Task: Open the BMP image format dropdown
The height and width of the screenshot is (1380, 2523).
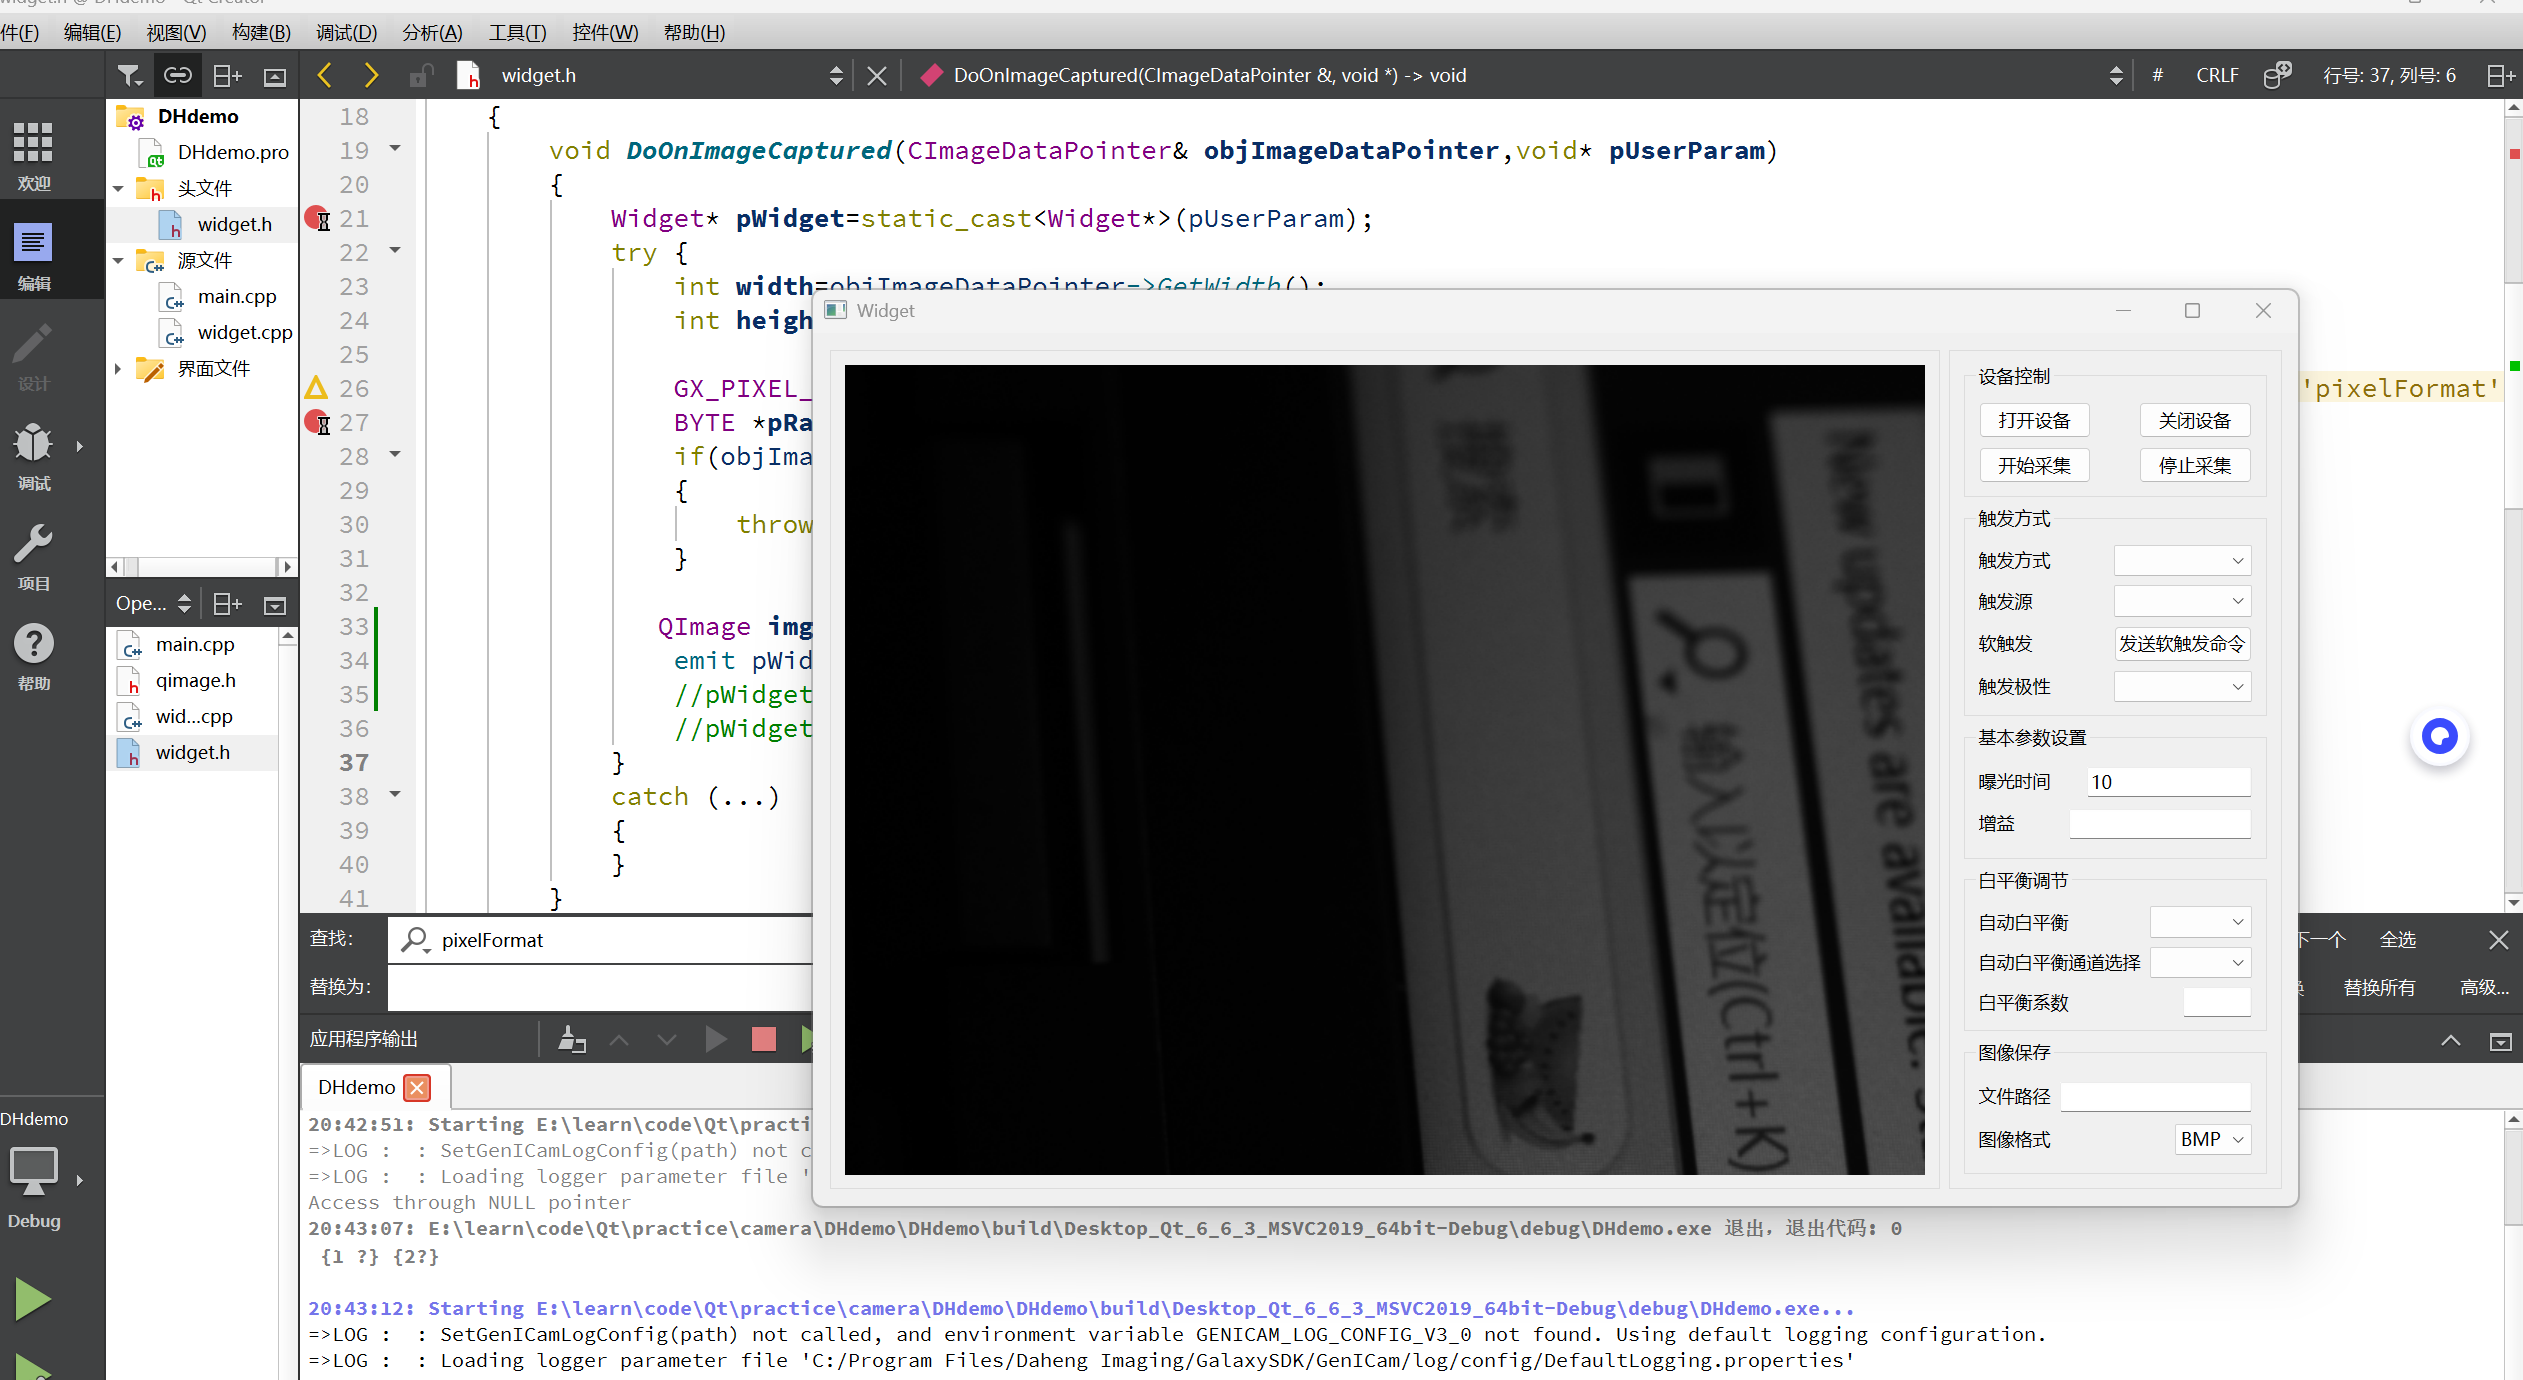Action: pyautogui.click(x=2212, y=1139)
